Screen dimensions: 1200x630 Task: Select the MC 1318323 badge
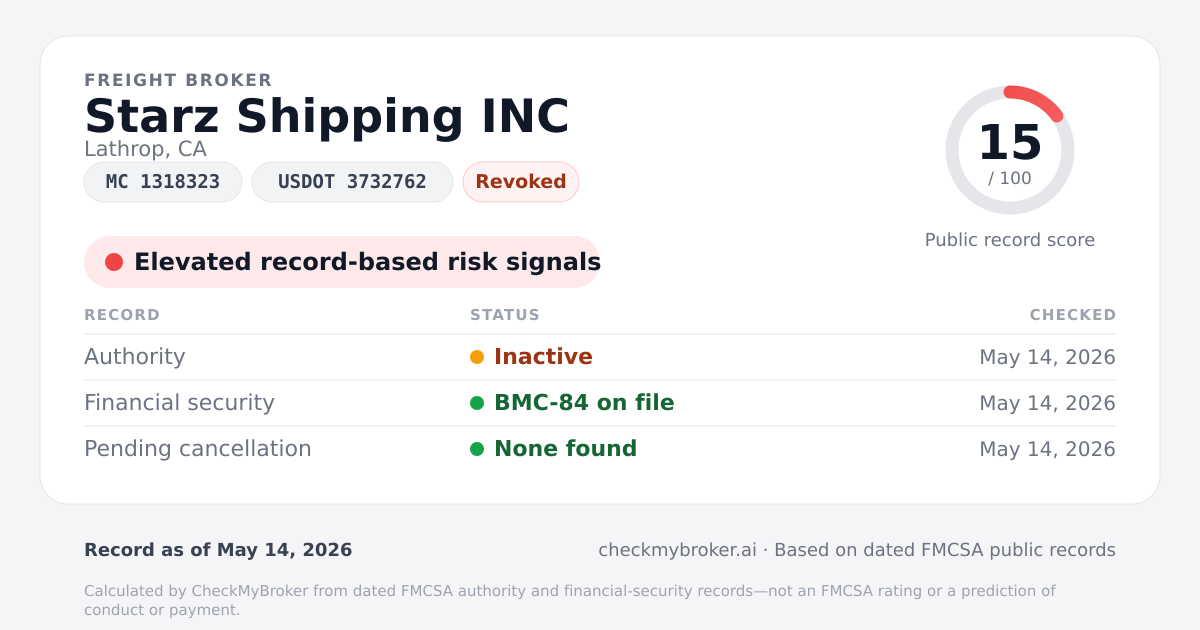163,182
